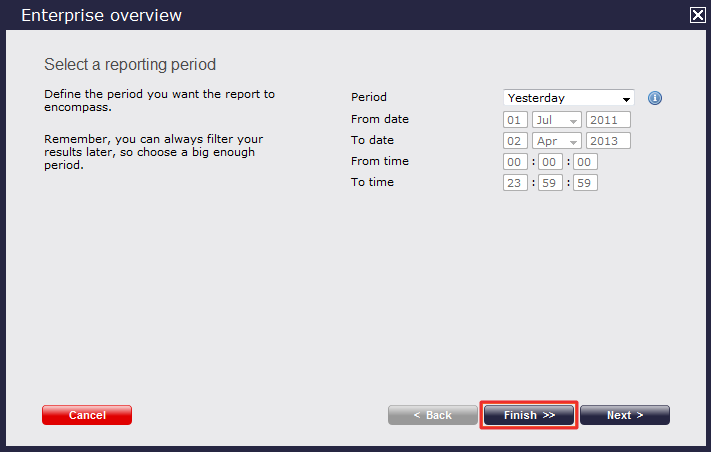The height and width of the screenshot is (452, 711).
Task: Click the To time seconds field
Action: 584,183
